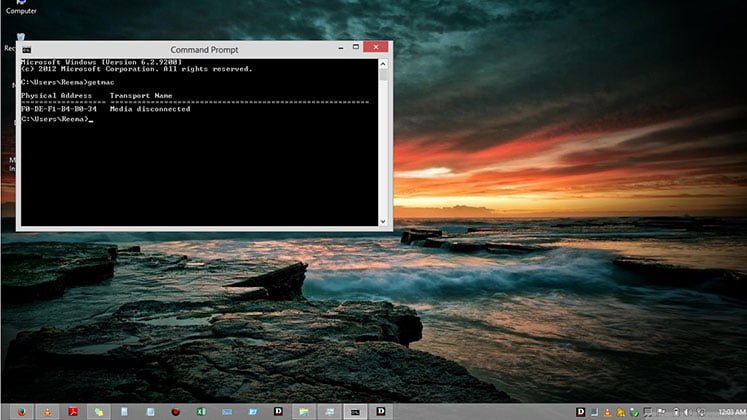Screen dimensions: 747x420
Task: Click the Command Prompt title bar text
Action: (205, 49)
